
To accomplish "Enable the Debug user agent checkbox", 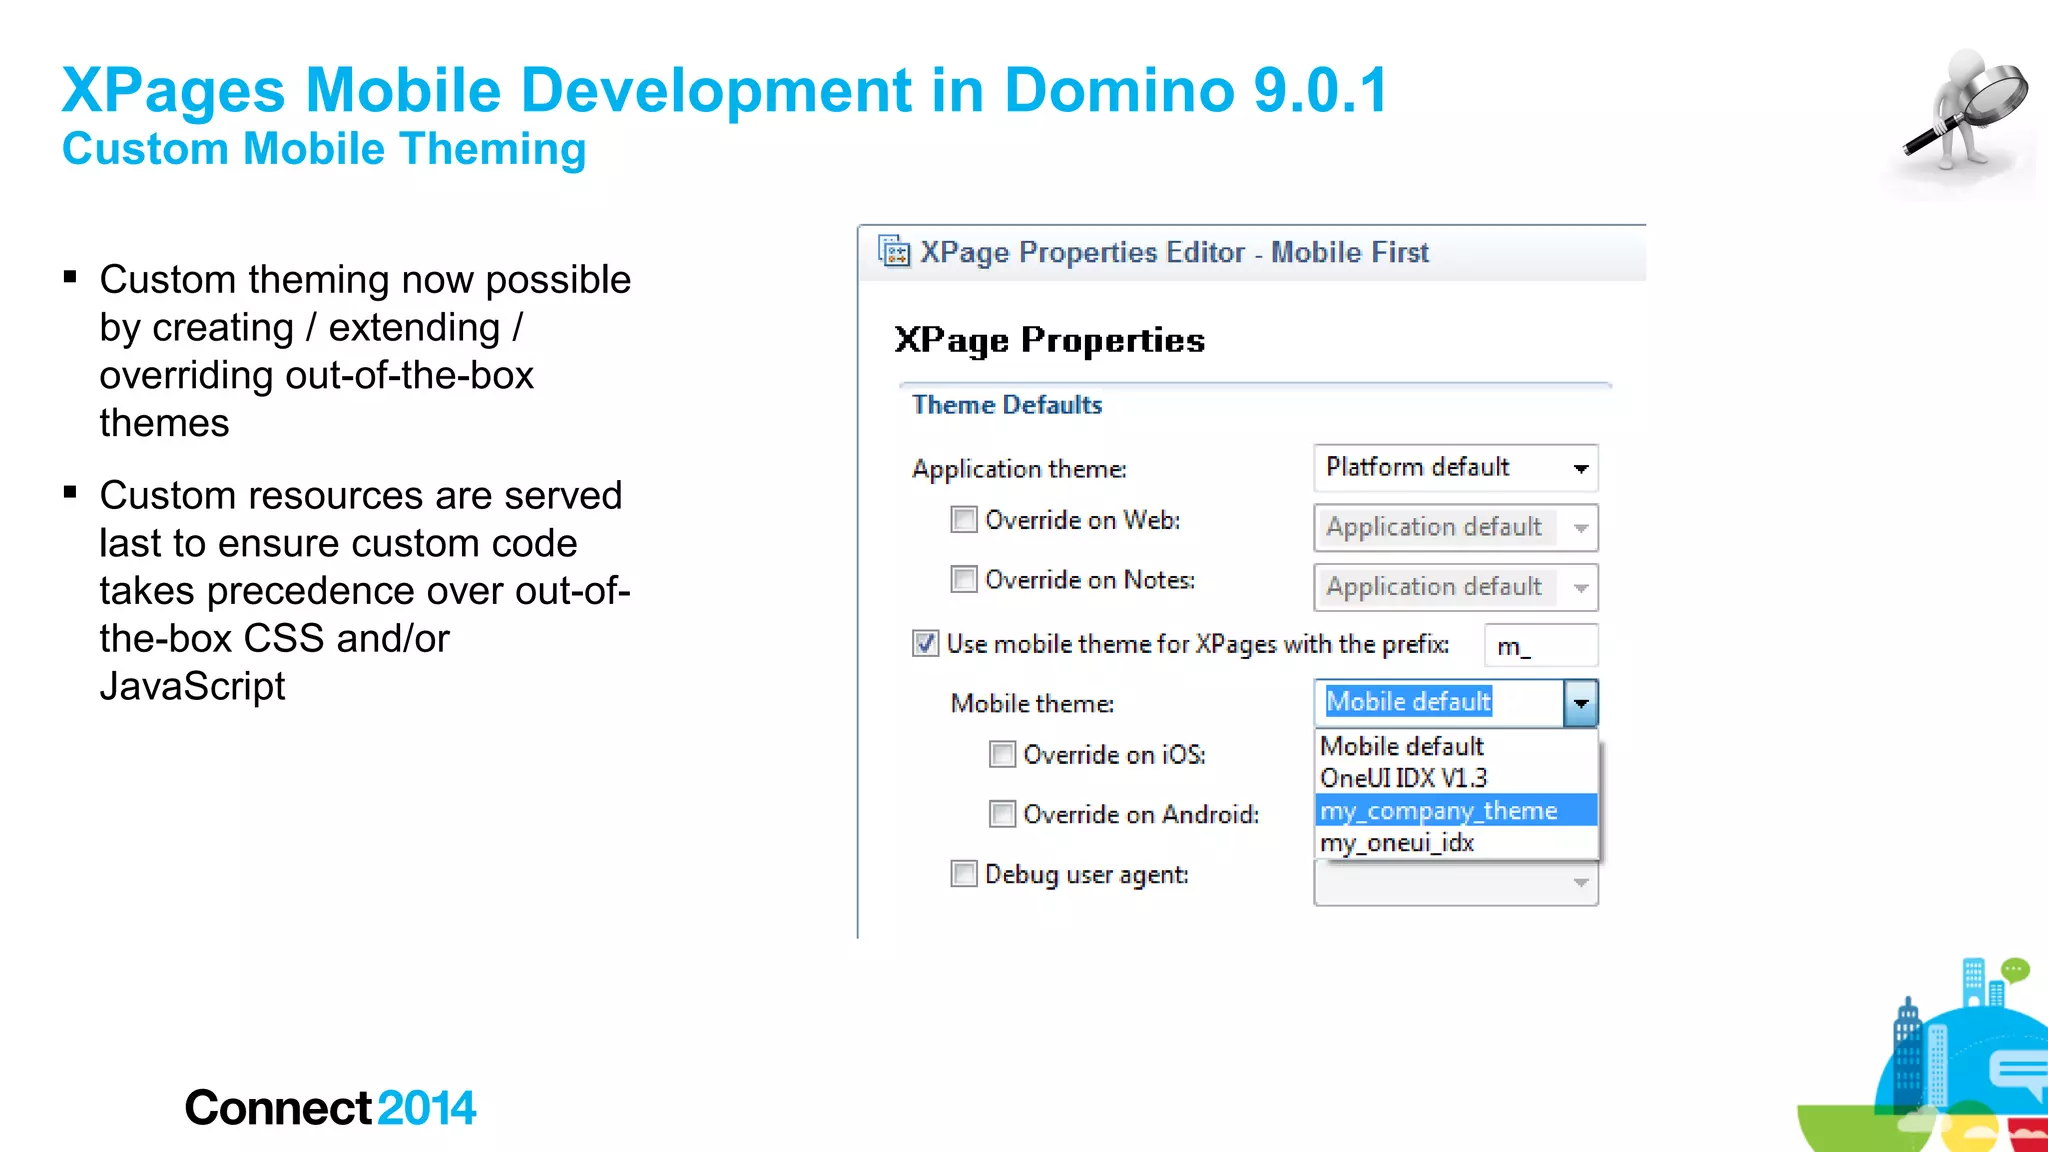I will [x=964, y=874].
